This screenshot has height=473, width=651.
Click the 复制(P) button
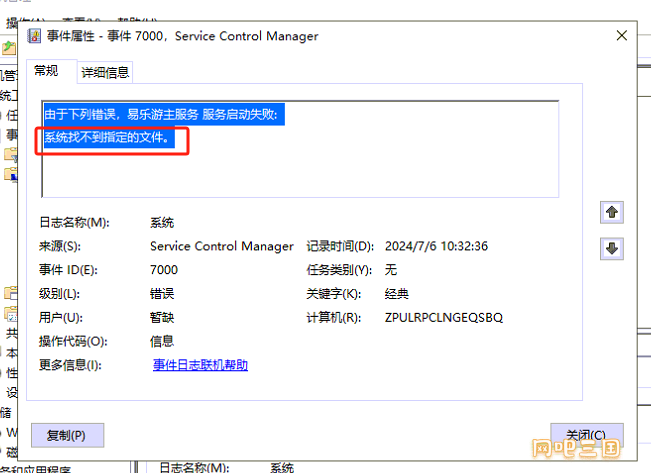[x=67, y=435]
